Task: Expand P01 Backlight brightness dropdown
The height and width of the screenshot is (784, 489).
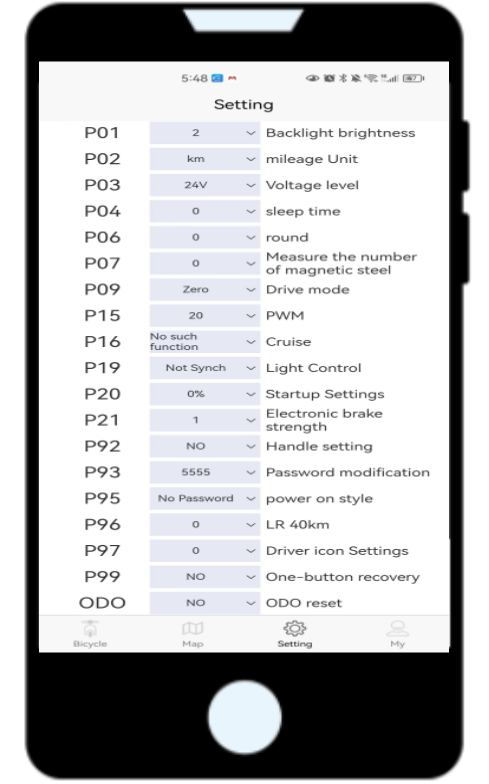Action: (204, 133)
